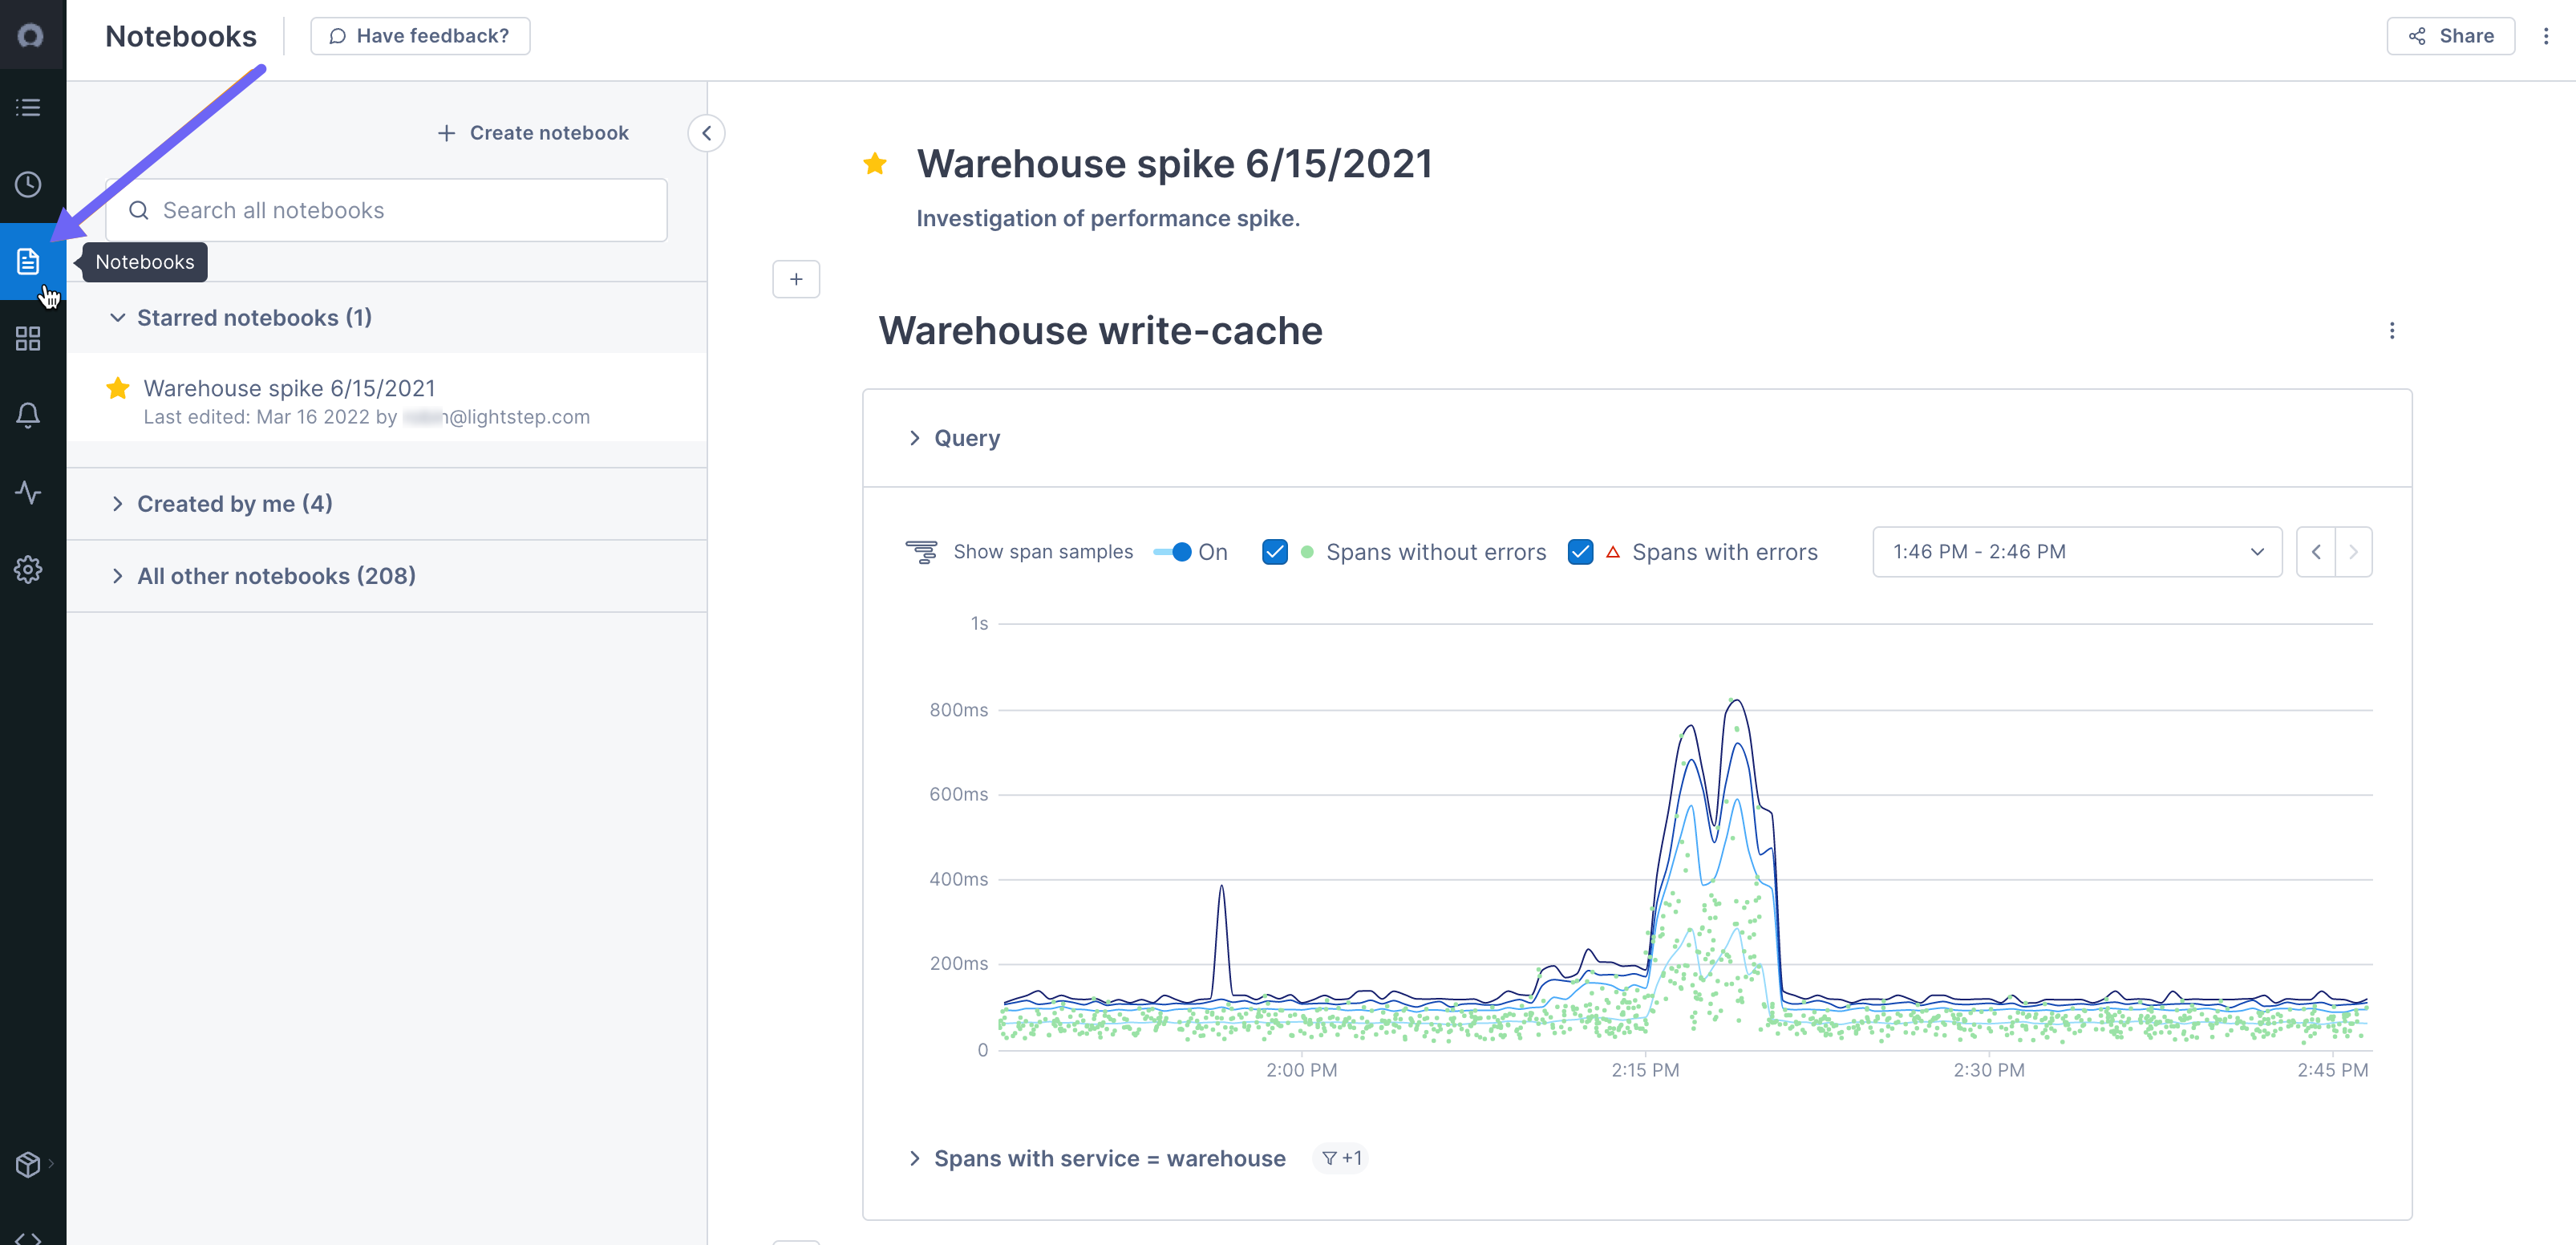This screenshot has height=1245, width=2576.
Task: Uncheck Spans without errors checkbox
Action: click(1274, 552)
